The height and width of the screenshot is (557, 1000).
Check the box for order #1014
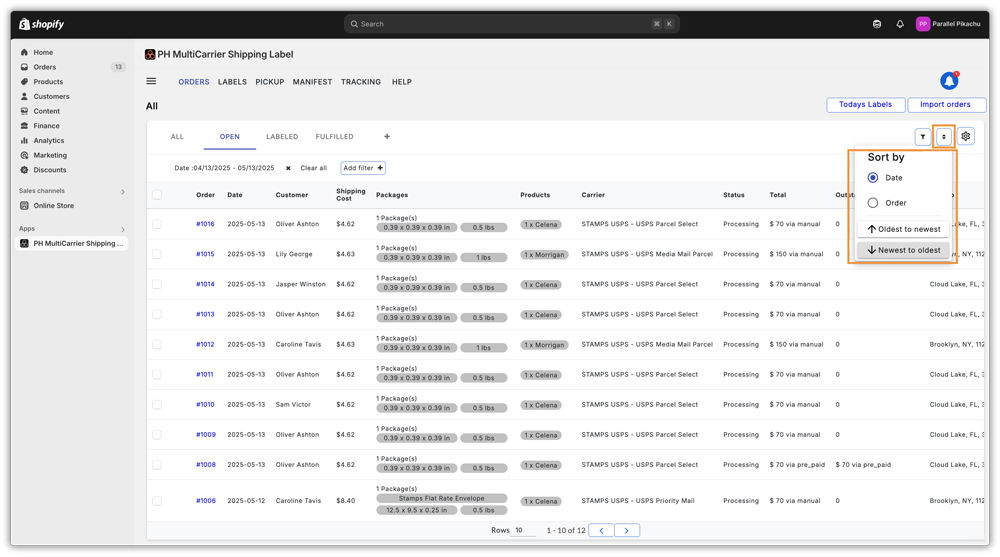pyautogui.click(x=157, y=284)
